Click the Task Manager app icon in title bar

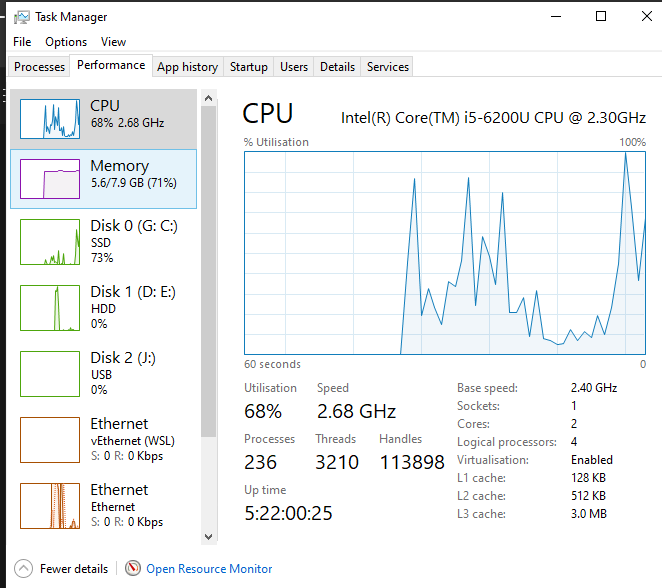[22, 17]
